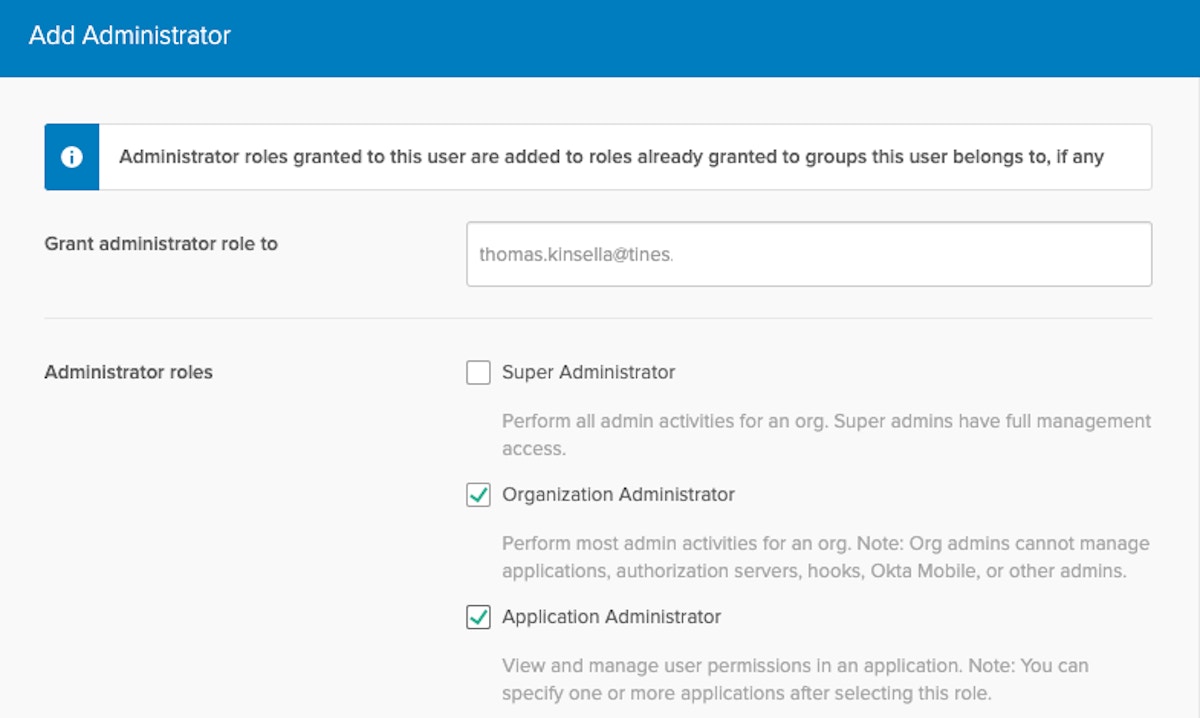Enable the Super Administrator checkbox
This screenshot has height=718, width=1200.
tap(478, 373)
